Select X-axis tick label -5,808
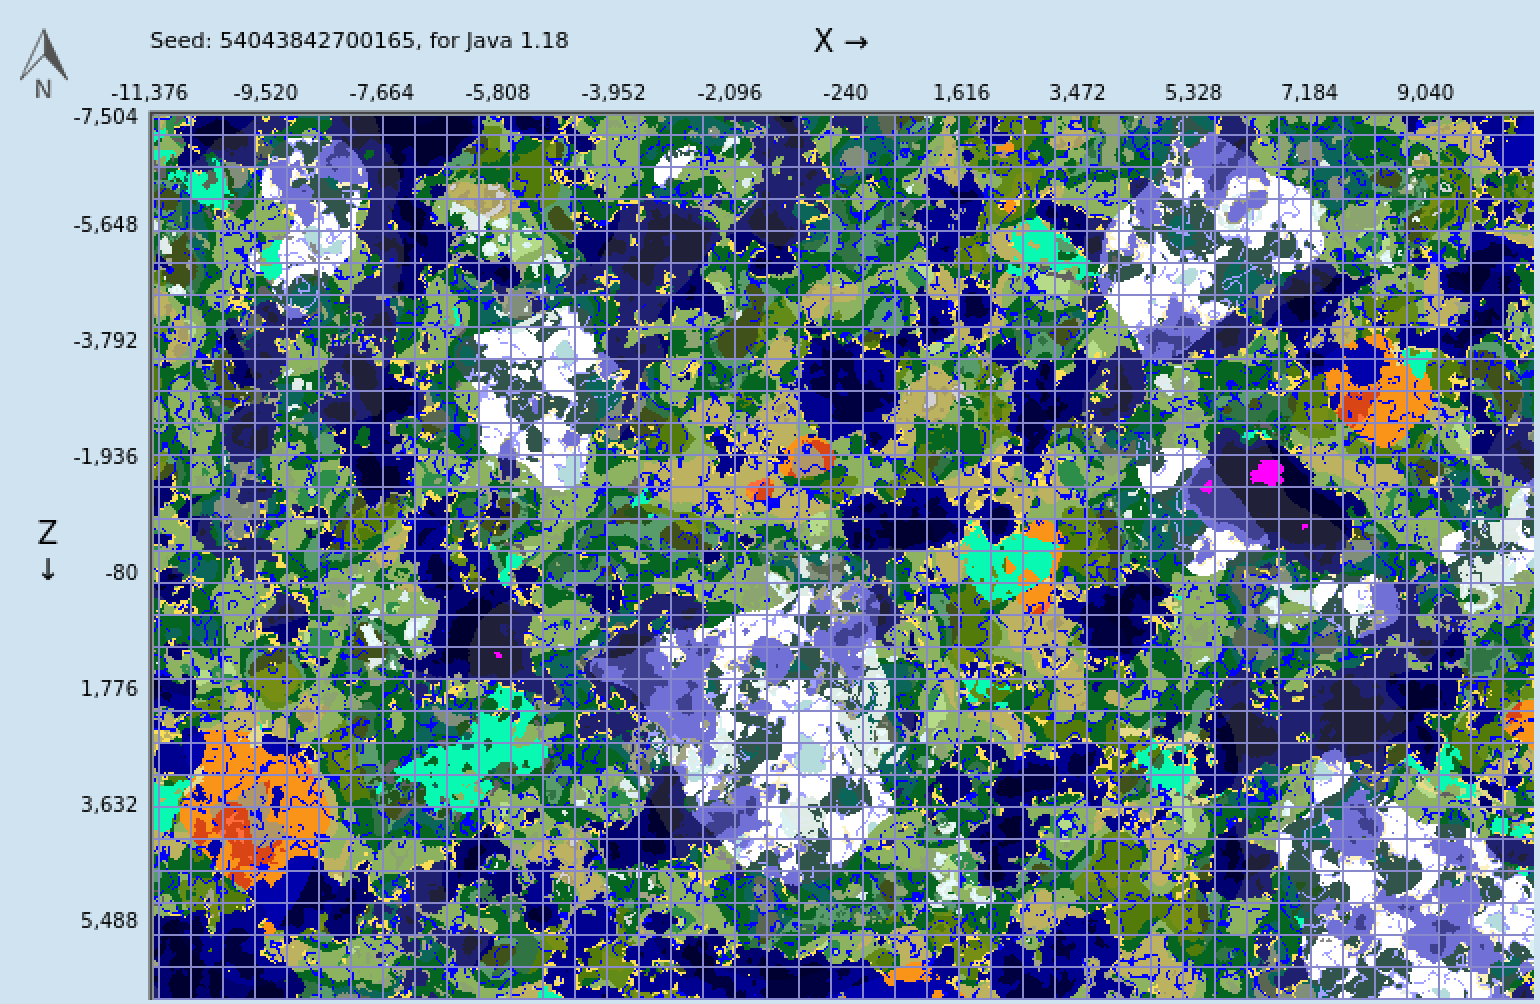The image size is (1540, 1004). point(497,93)
